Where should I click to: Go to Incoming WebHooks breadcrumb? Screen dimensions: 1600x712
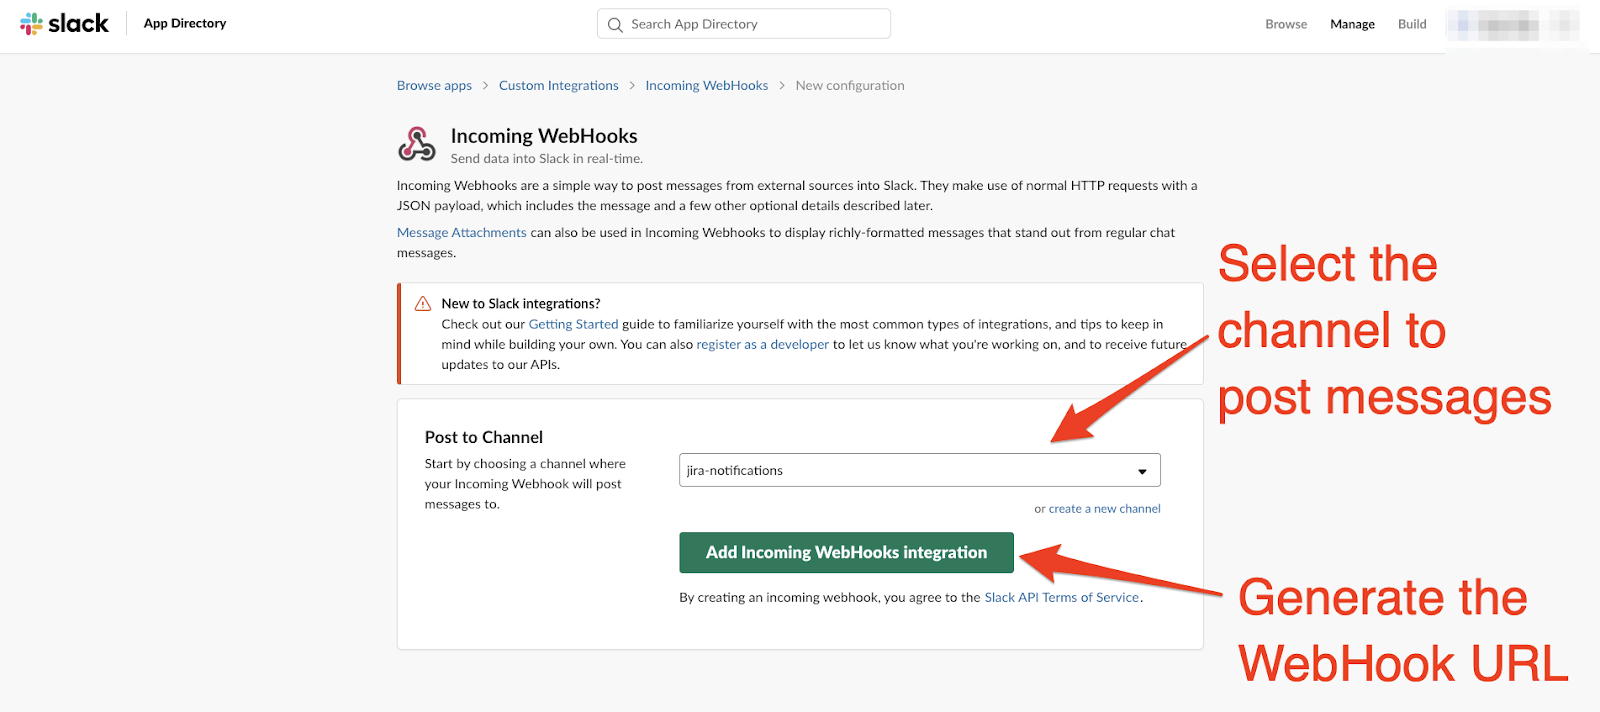[707, 86]
